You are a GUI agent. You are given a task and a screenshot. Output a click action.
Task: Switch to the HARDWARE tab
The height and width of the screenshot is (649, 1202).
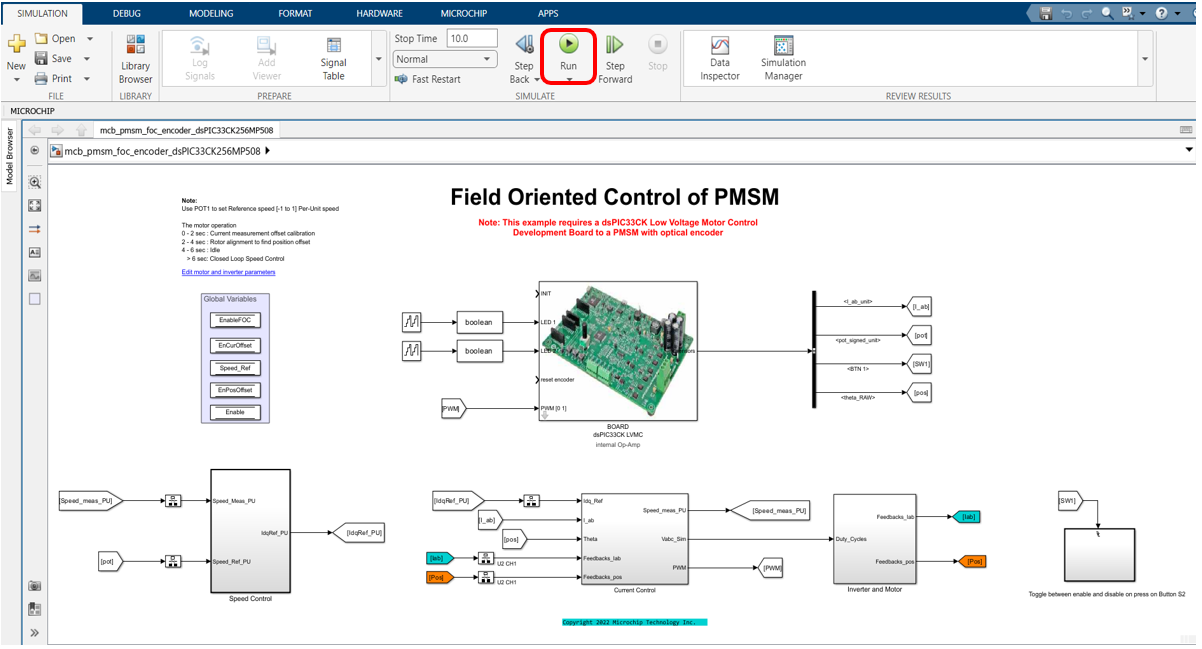click(x=379, y=13)
